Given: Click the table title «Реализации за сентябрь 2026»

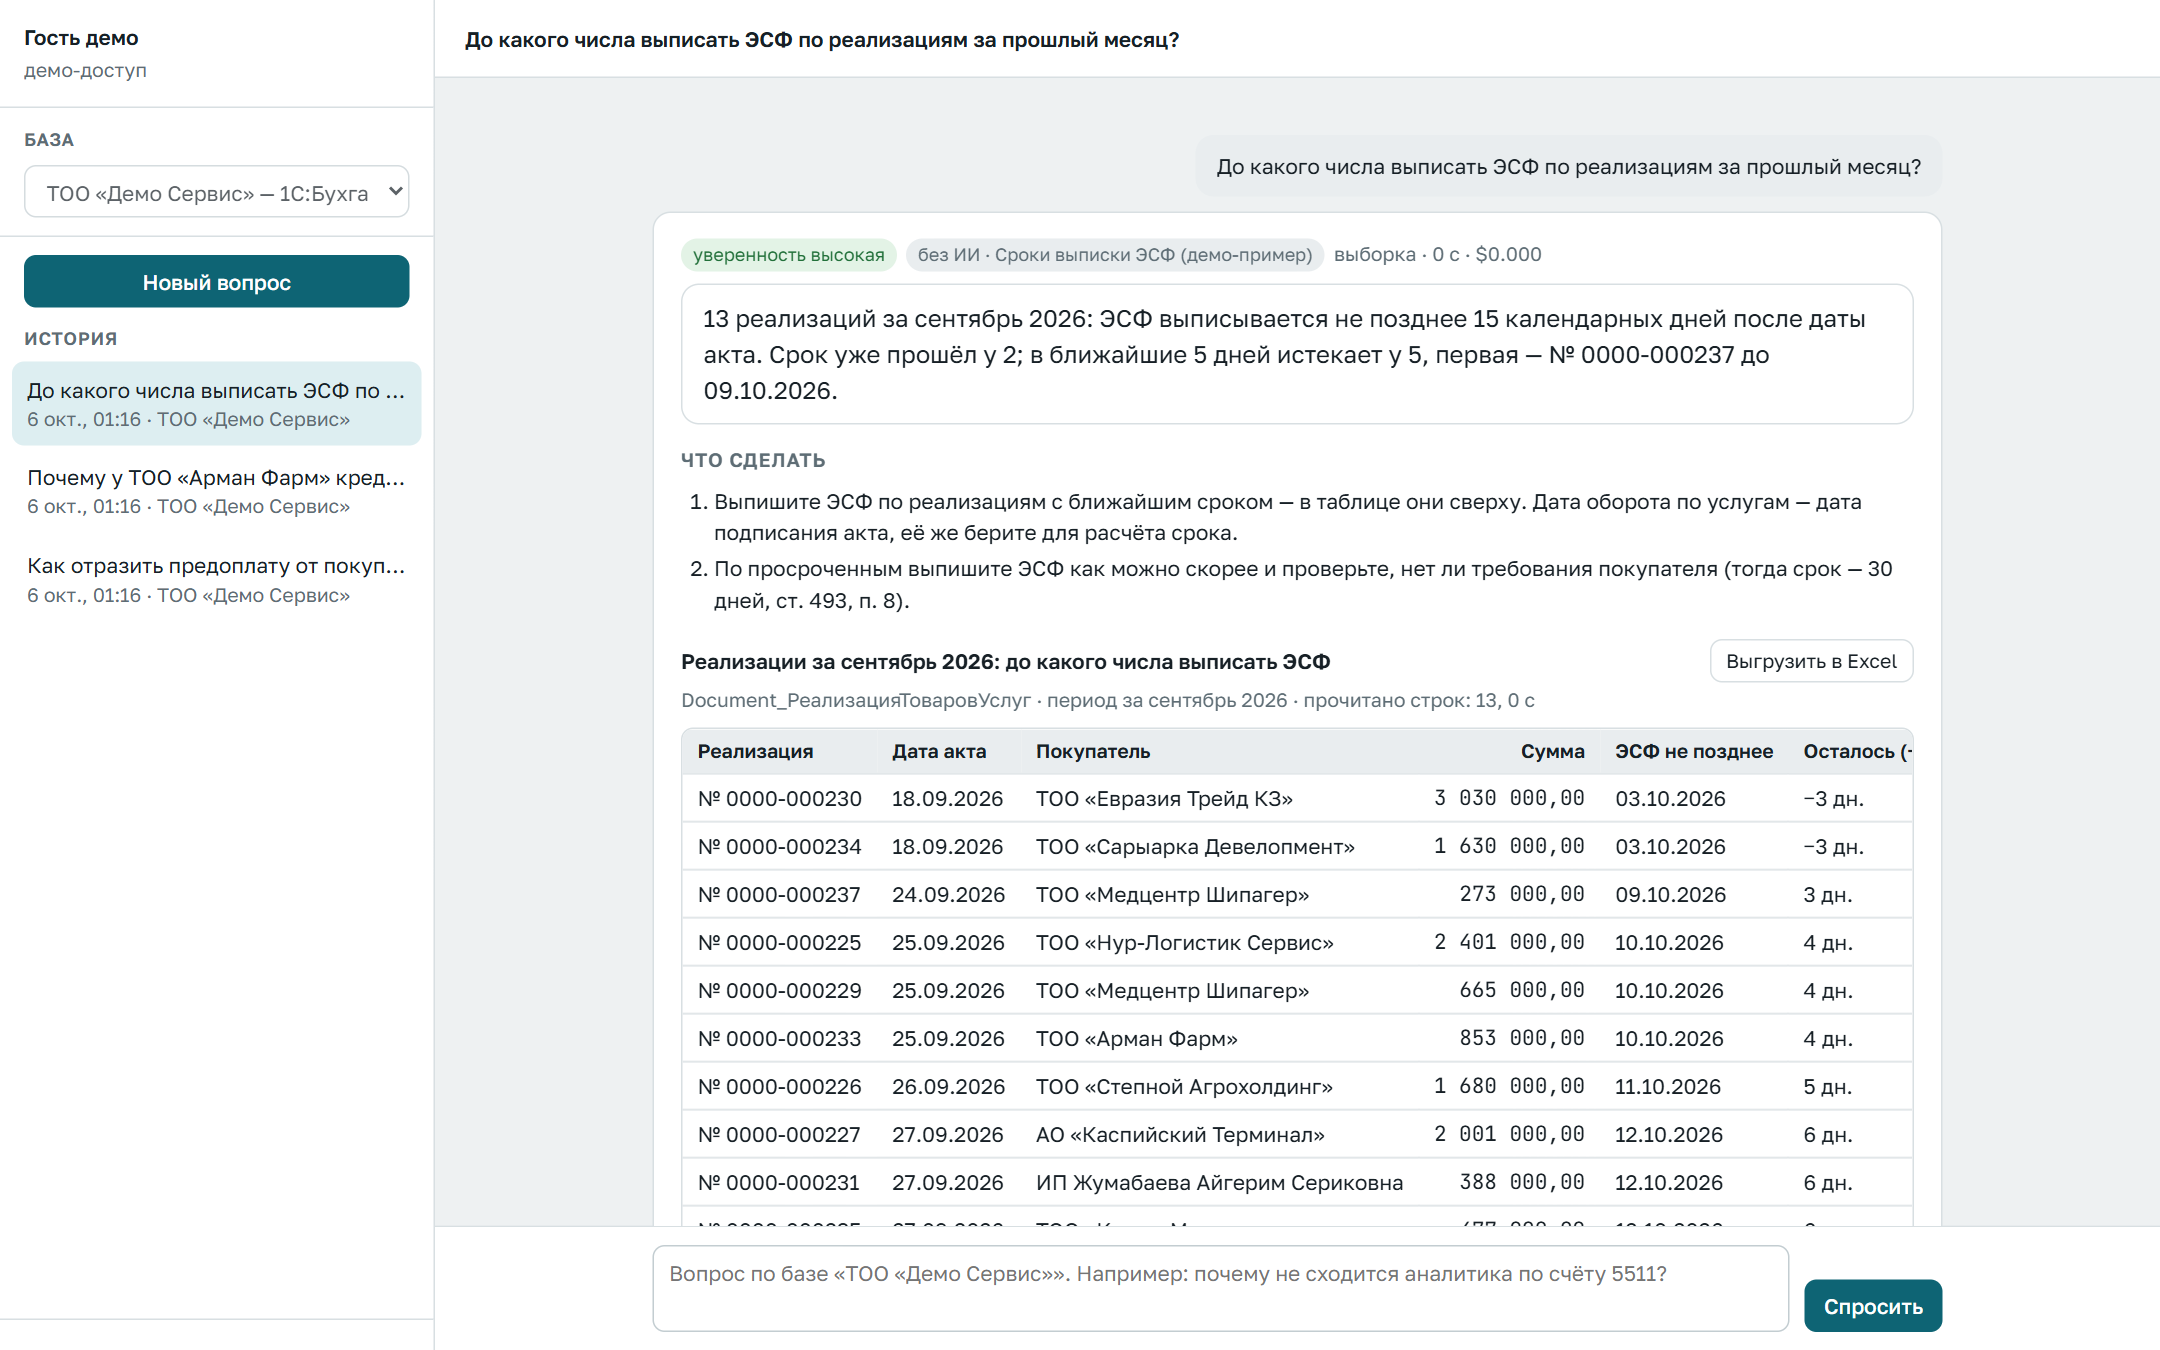Looking at the screenshot, I should point(1005,662).
